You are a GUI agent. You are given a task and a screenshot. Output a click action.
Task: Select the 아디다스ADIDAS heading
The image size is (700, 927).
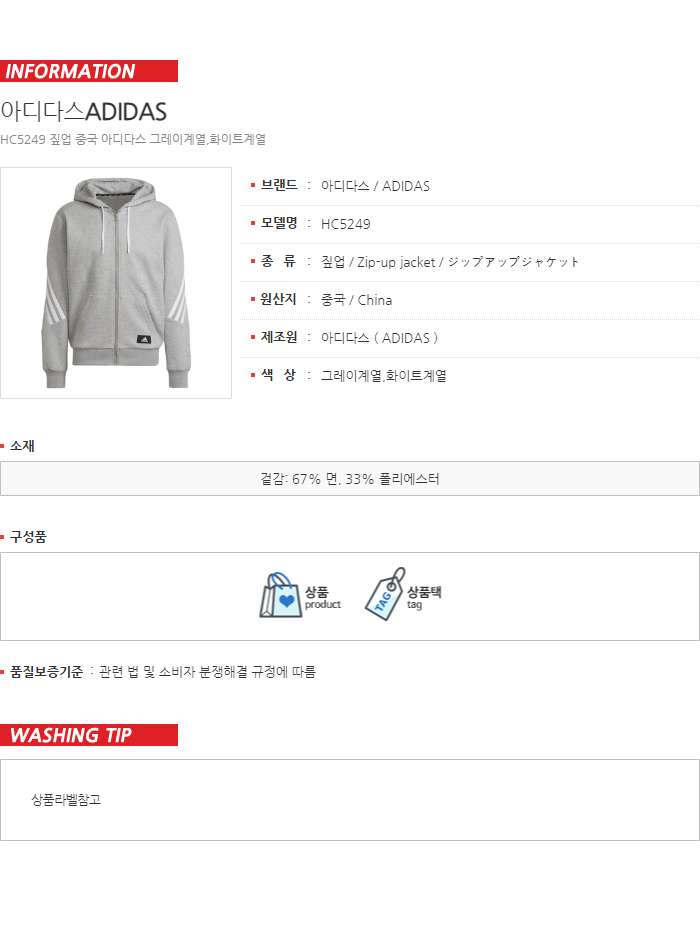coord(83,112)
